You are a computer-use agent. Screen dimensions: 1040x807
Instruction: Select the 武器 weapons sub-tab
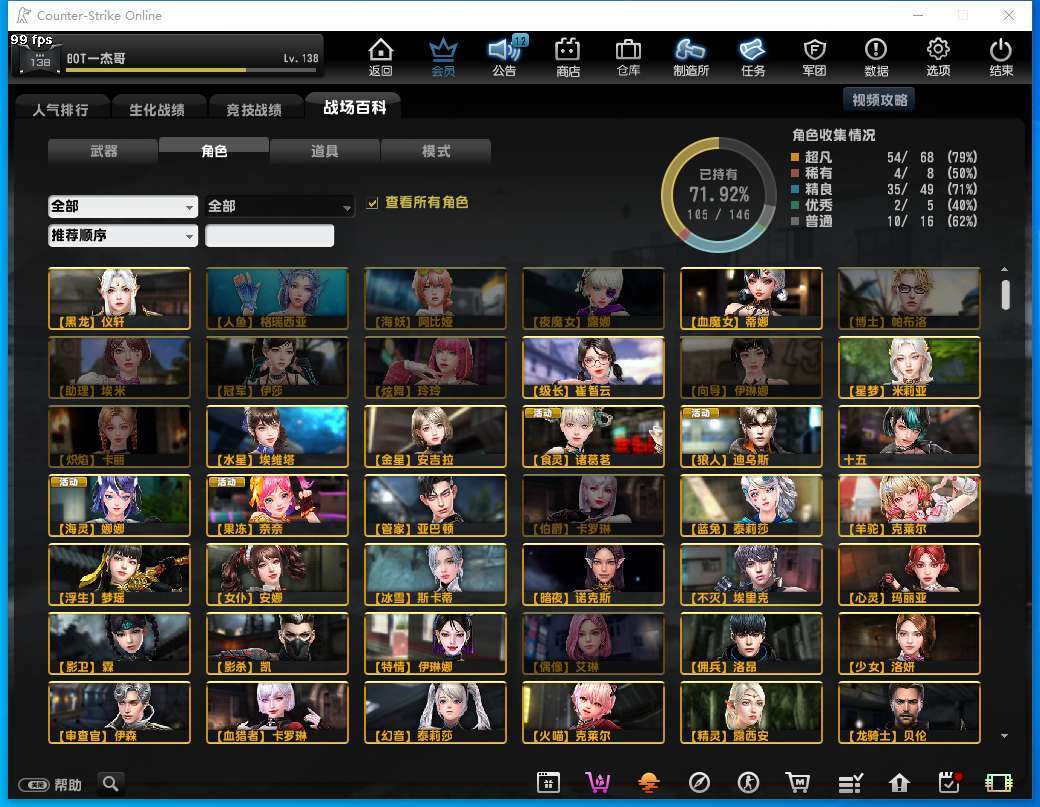(103, 151)
